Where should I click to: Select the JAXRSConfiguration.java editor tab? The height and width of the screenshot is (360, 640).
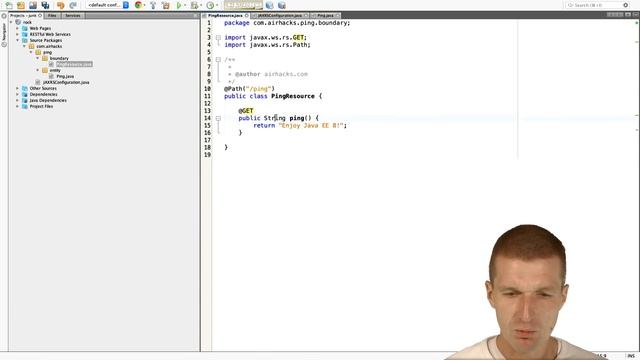point(280,16)
